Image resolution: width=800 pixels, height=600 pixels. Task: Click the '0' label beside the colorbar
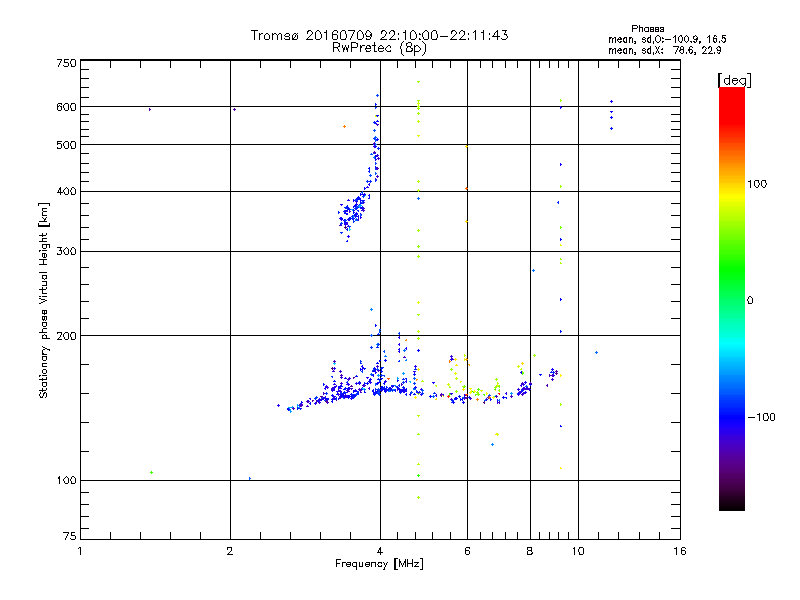pos(749,300)
